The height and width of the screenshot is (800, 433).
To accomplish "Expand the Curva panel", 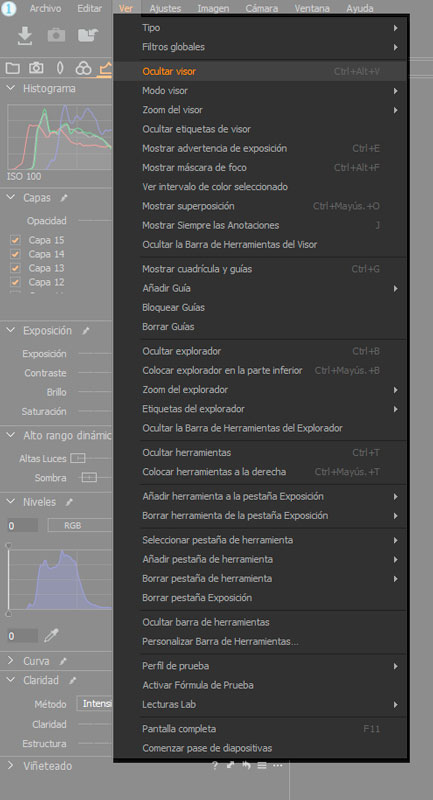I will 11,661.
